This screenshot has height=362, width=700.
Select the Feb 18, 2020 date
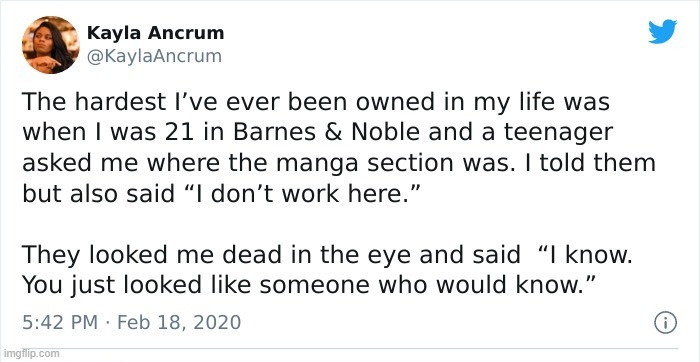coord(179,322)
